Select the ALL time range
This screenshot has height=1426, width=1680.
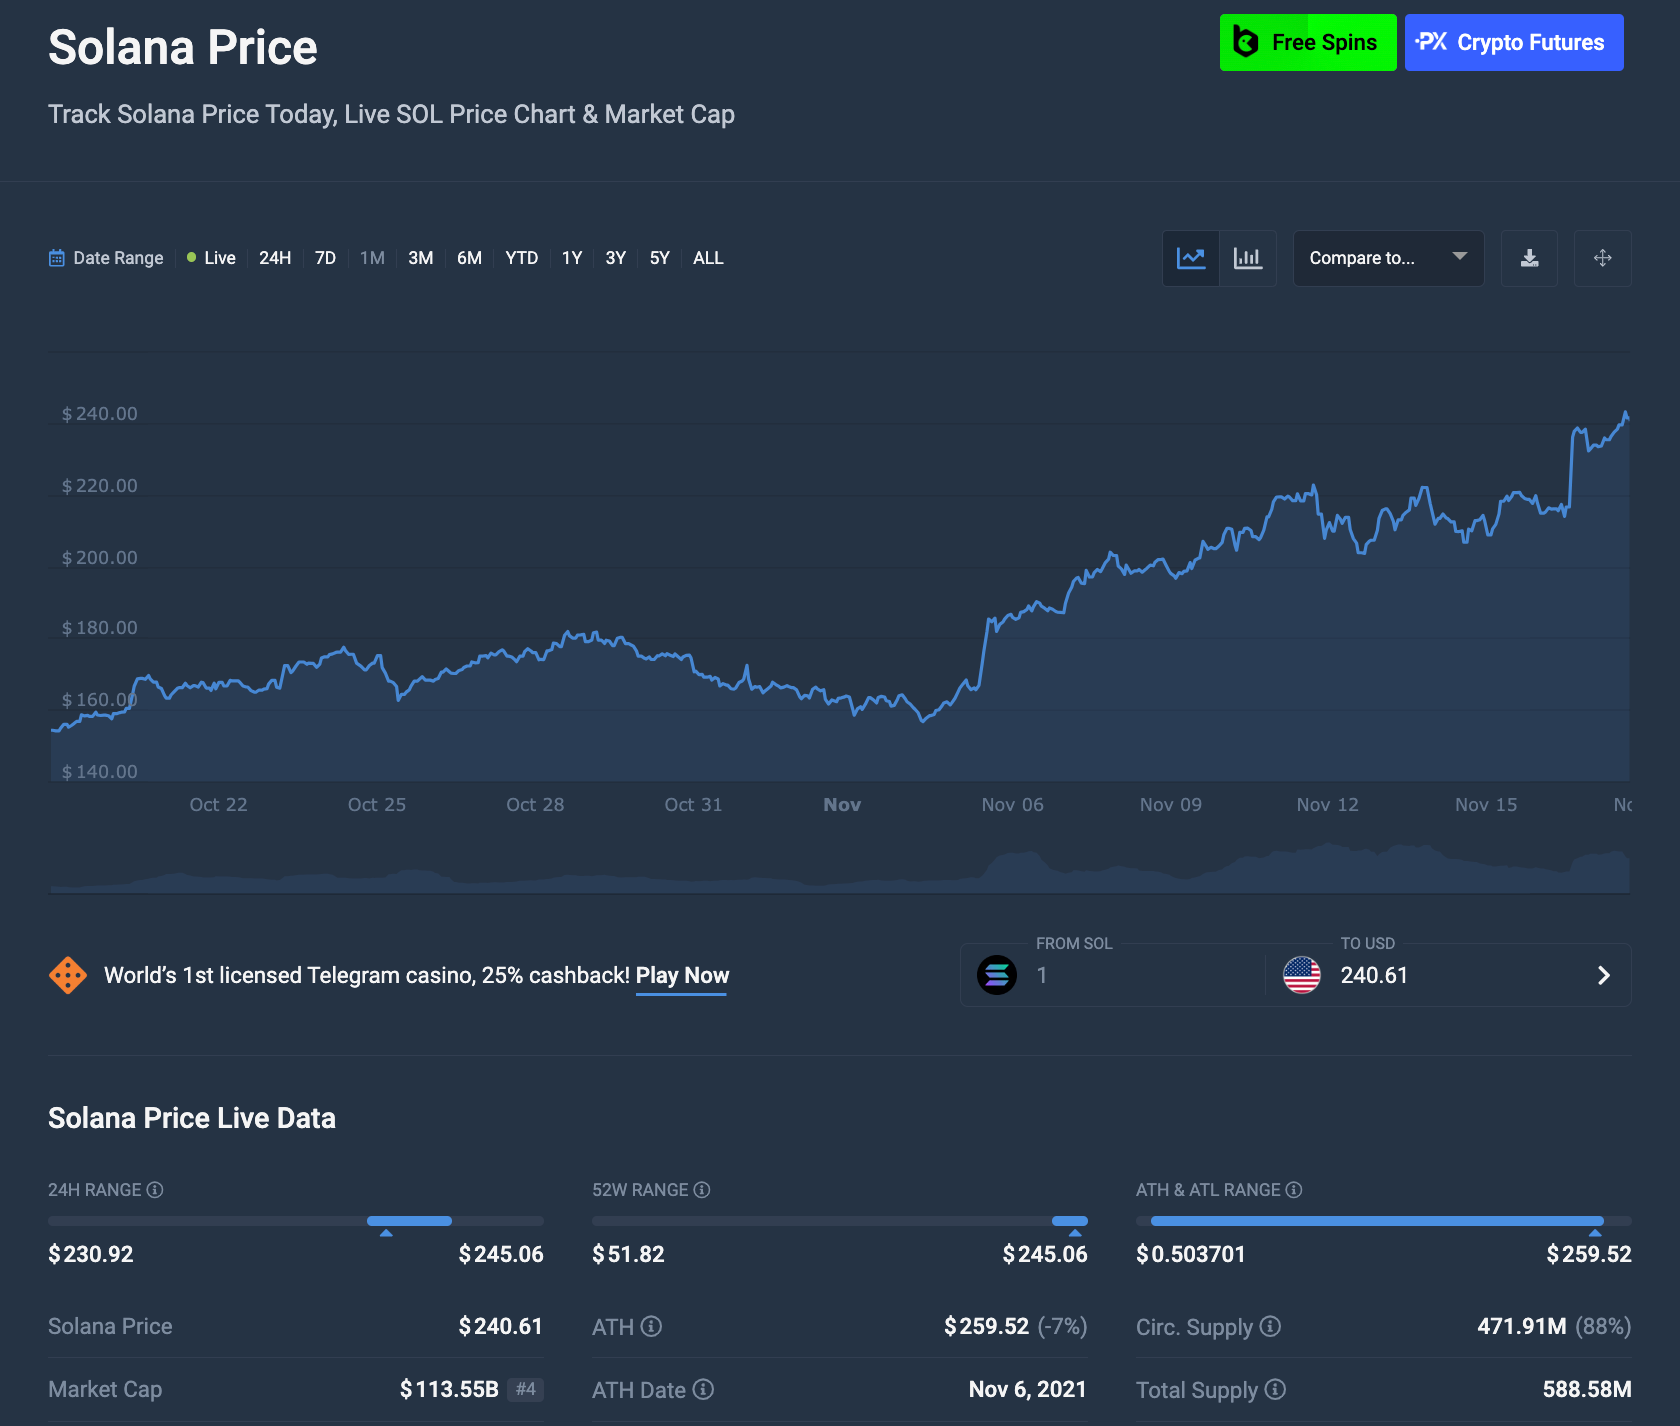click(x=708, y=258)
